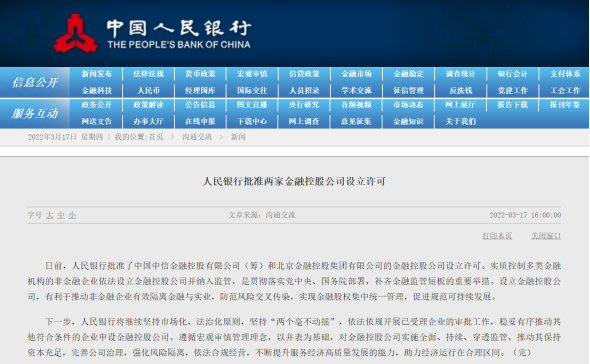Screen dimensions: 590x364
Task: Open 关于我们 page
Action: [461, 121]
